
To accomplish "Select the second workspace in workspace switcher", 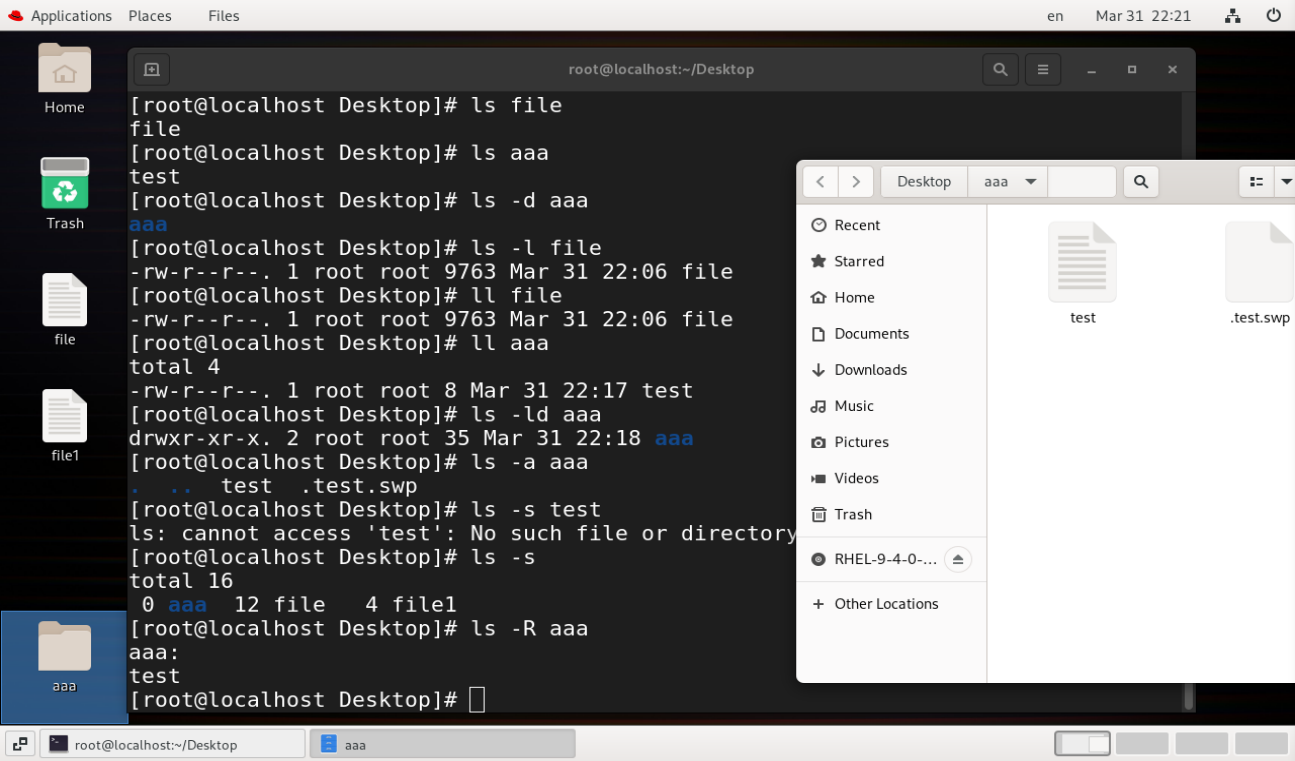I will pyautogui.click(x=1142, y=744).
